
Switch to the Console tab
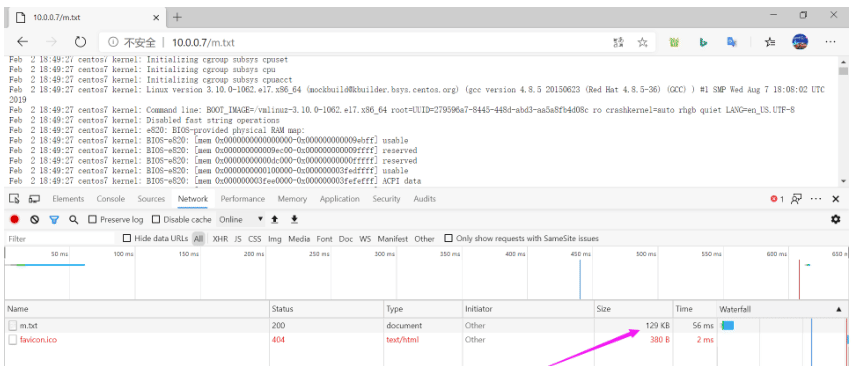coord(111,199)
